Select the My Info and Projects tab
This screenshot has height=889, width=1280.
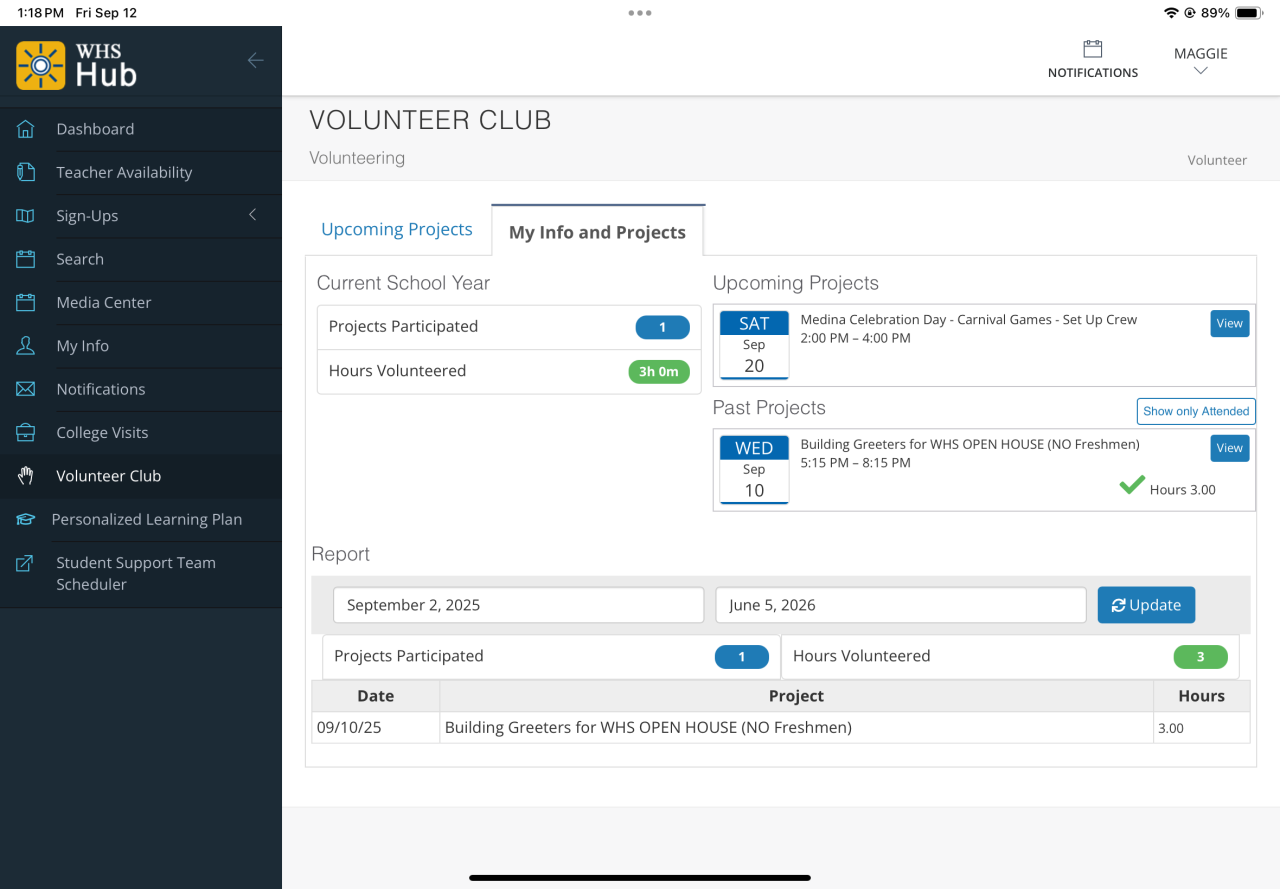coord(597,232)
